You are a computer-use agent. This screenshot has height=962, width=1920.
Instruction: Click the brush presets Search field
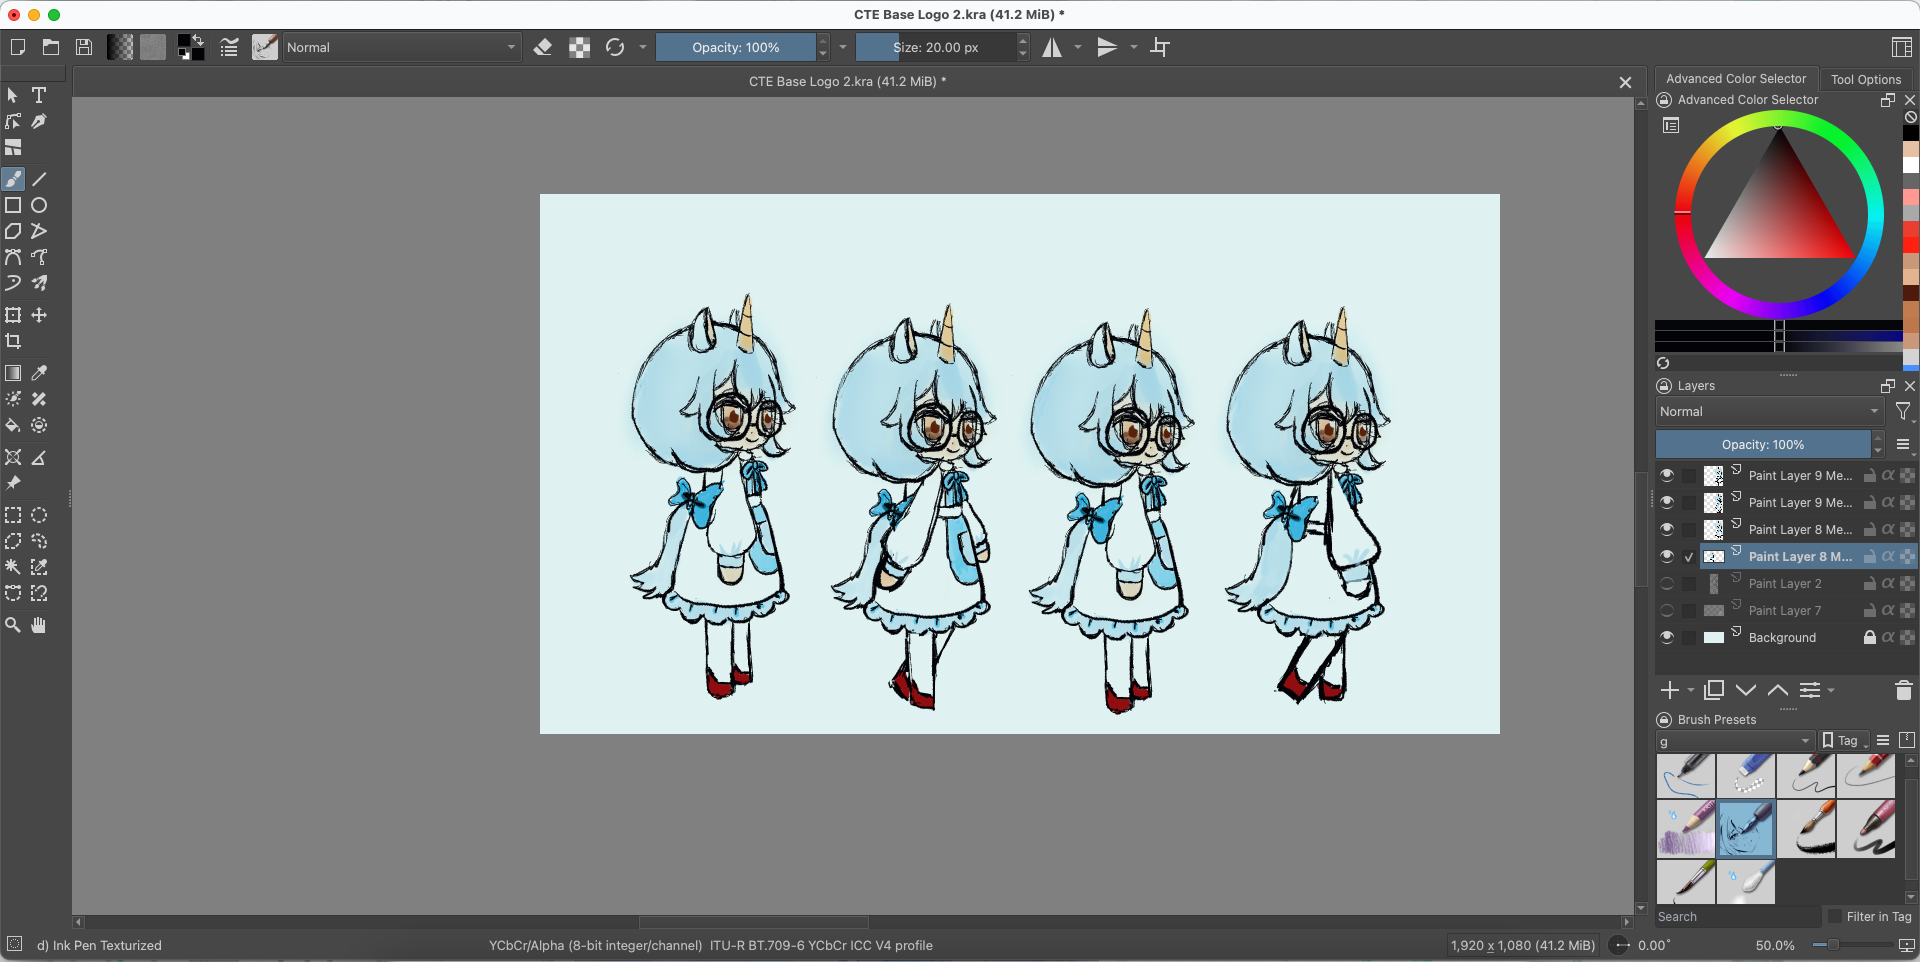coord(1737,916)
